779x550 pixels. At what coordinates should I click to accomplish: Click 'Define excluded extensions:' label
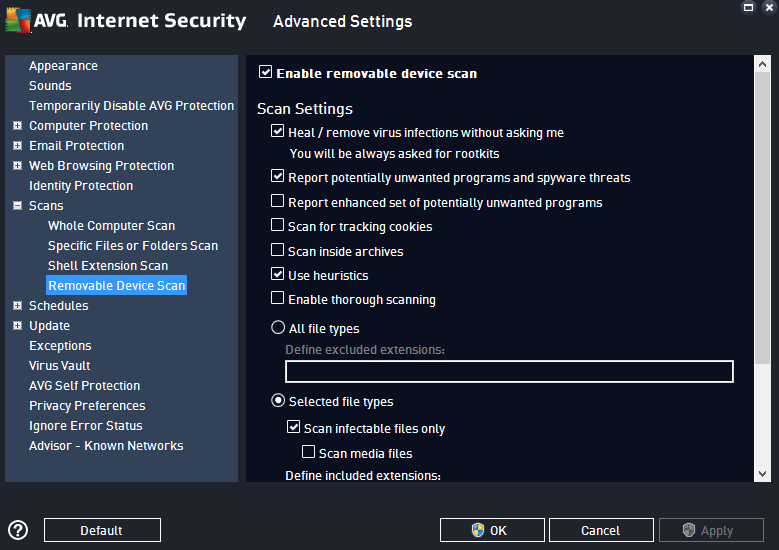point(365,349)
